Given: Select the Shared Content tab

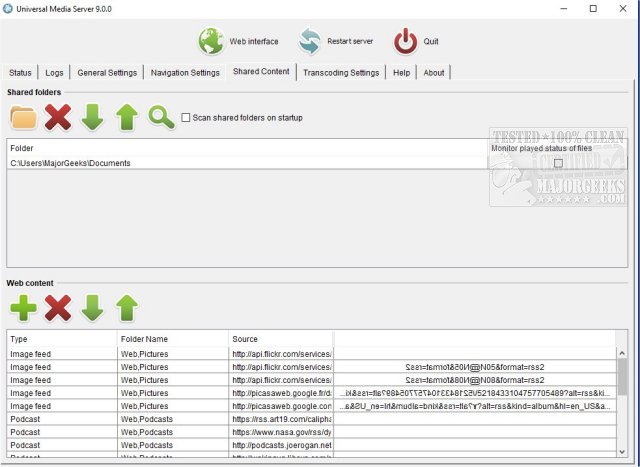Looking at the screenshot, I should point(261,71).
